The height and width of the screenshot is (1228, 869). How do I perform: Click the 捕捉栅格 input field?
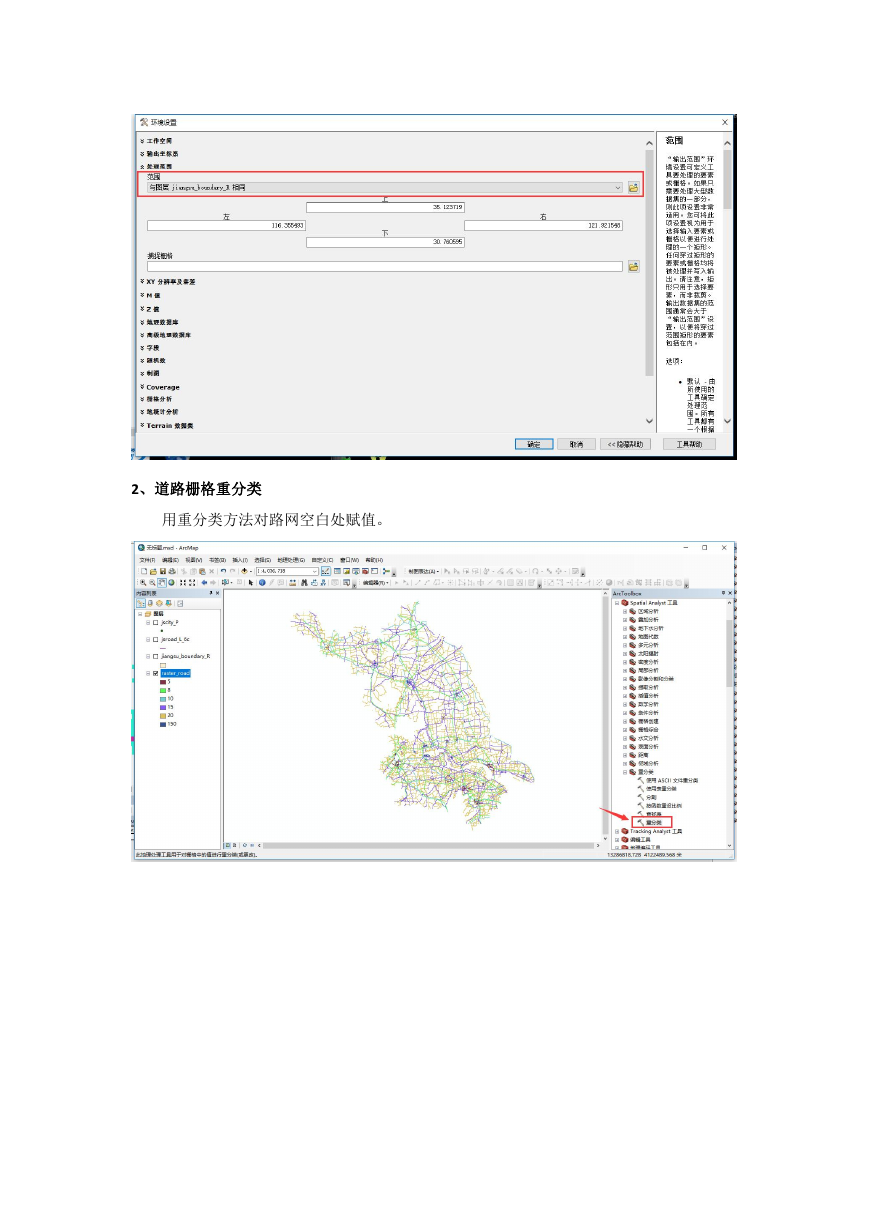(385, 267)
